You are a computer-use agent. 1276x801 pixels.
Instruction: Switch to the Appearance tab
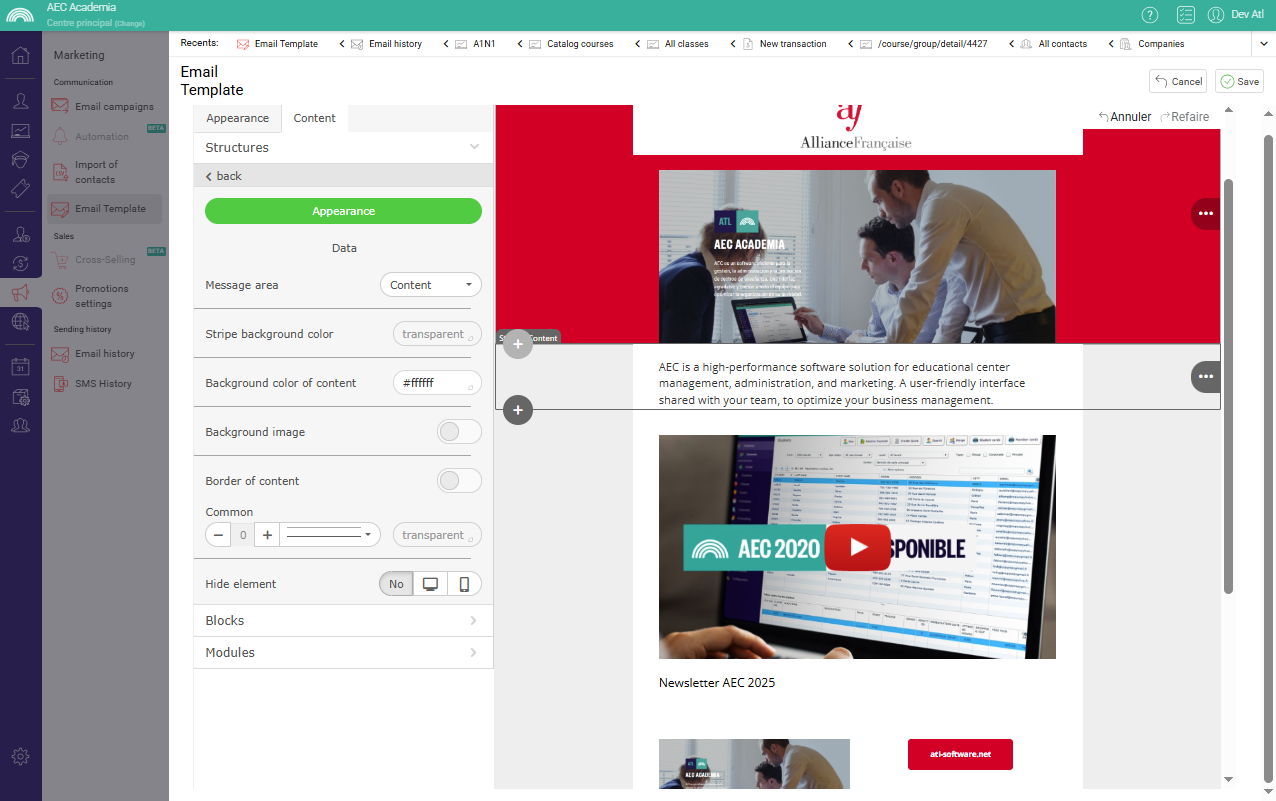[x=237, y=118]
